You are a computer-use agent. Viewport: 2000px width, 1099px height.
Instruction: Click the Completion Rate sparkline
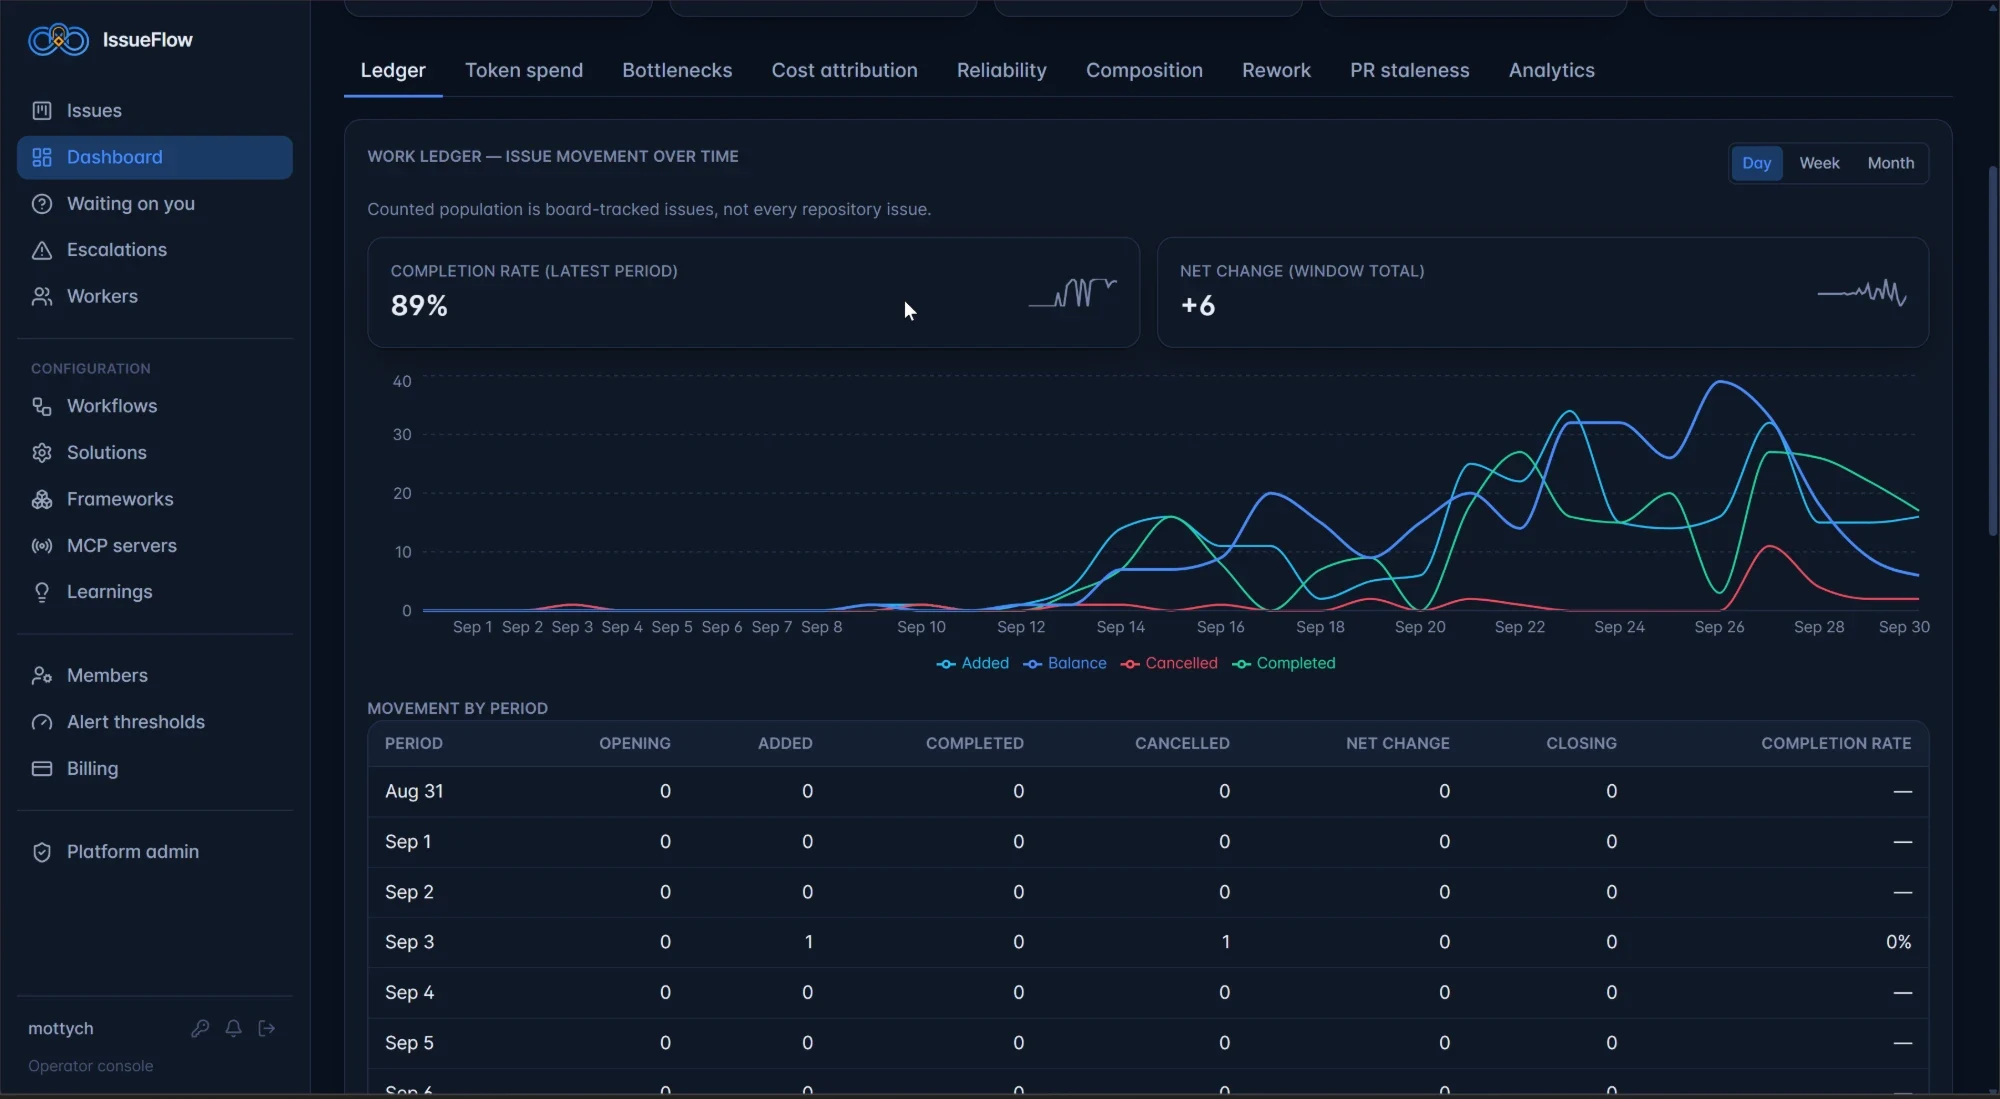pos(1072,292)
